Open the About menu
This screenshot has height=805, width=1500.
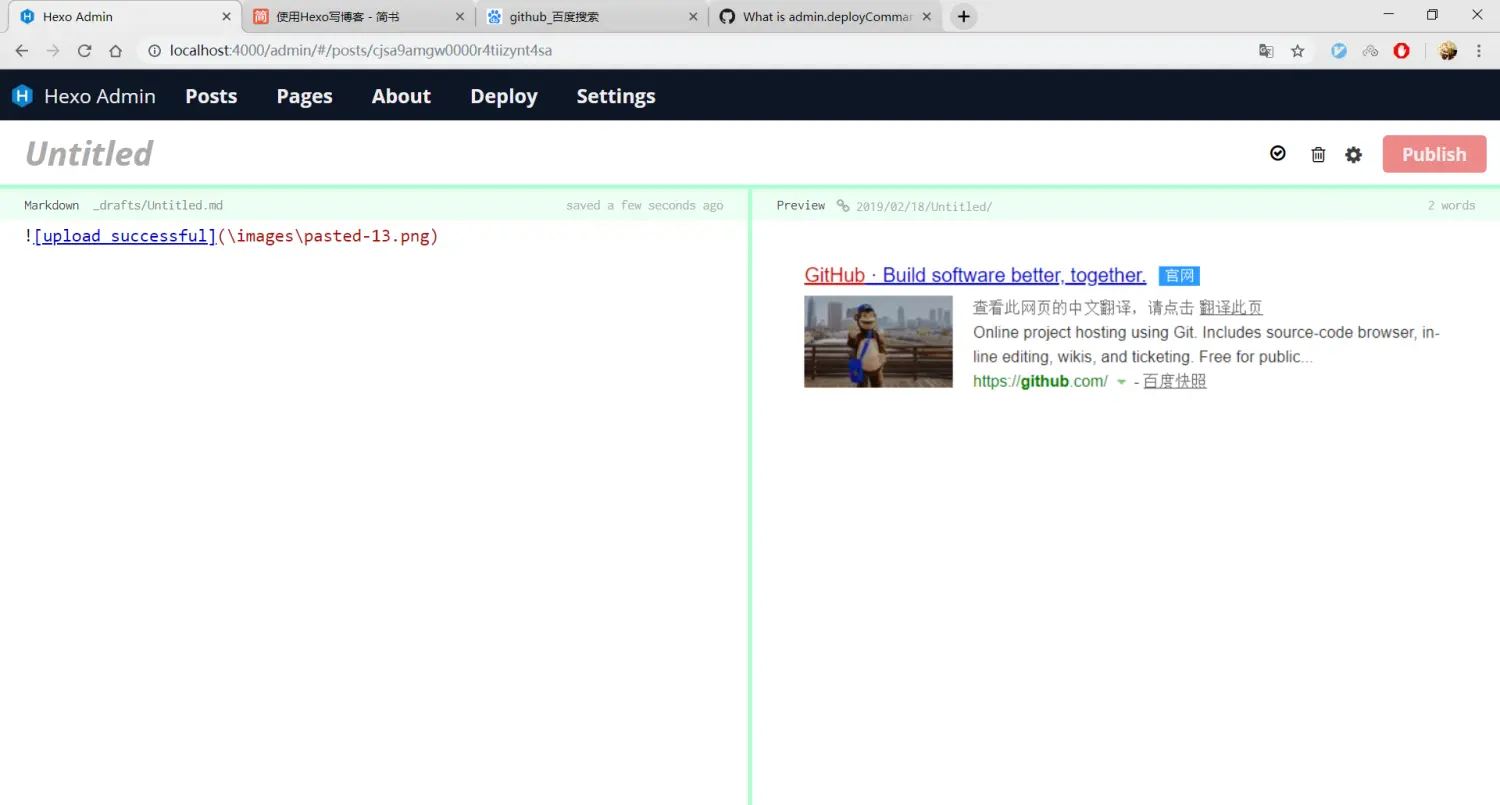[x=401, y=96]
